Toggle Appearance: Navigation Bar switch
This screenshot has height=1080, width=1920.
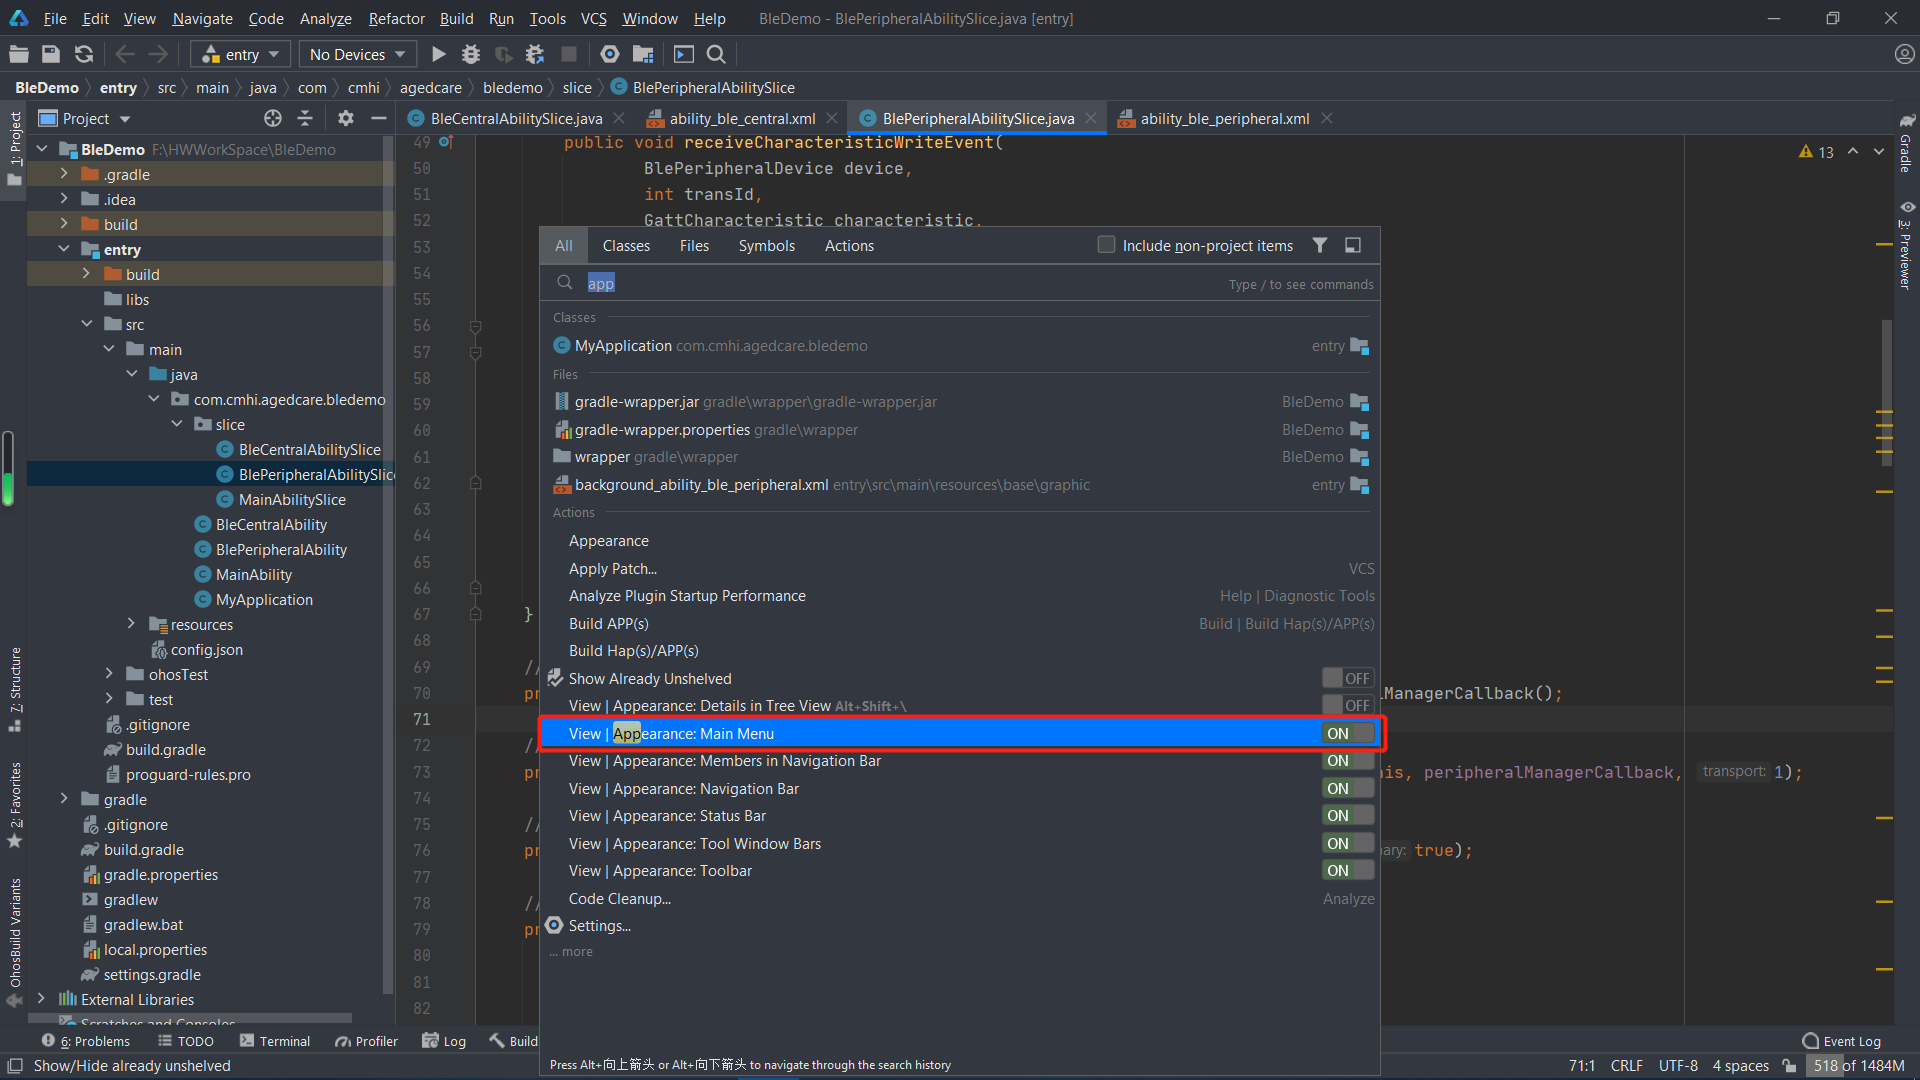point(1348,788)
